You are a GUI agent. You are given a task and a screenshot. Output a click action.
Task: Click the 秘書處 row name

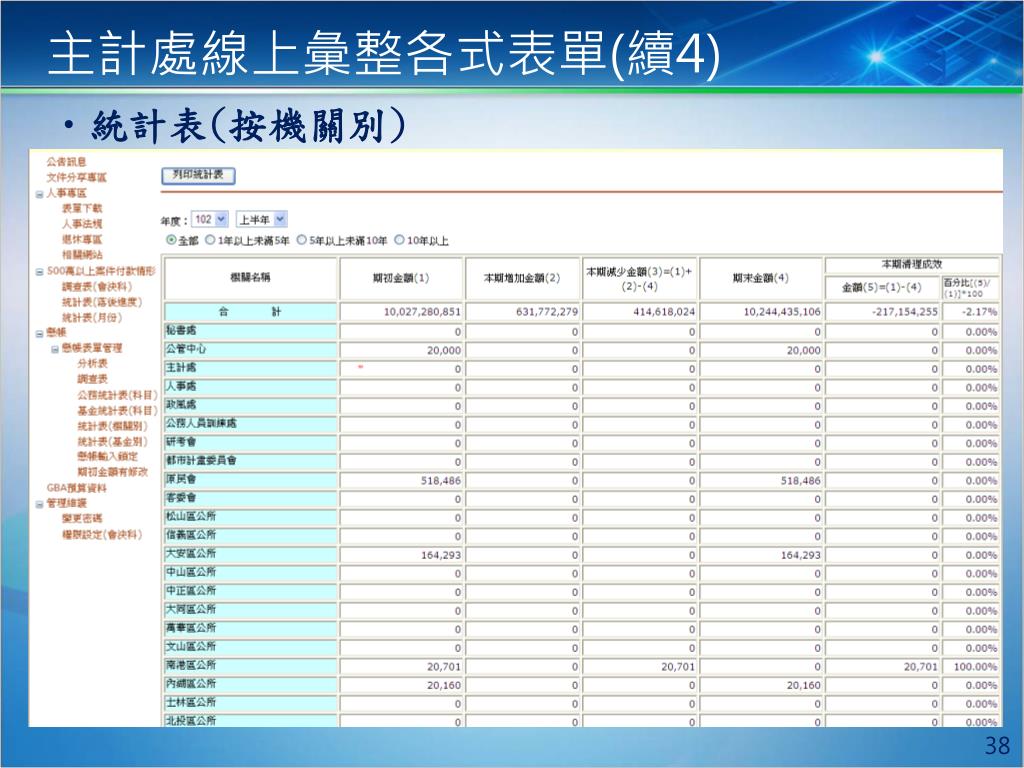pyautogui.click(x=181, y=330)
